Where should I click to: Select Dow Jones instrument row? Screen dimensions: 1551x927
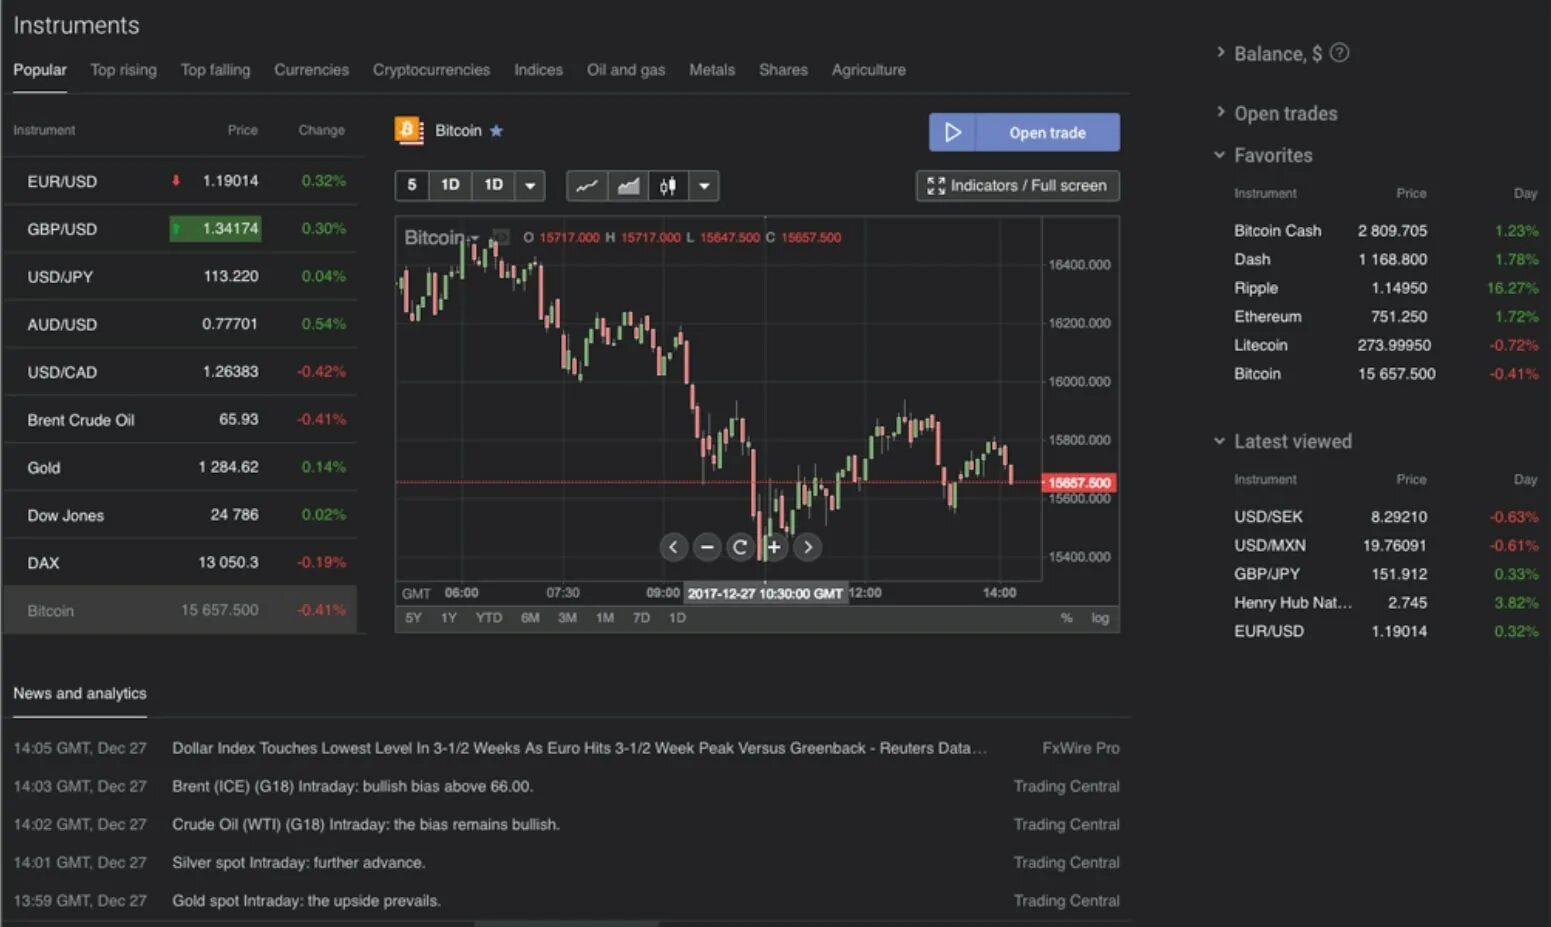pos(180,515)
